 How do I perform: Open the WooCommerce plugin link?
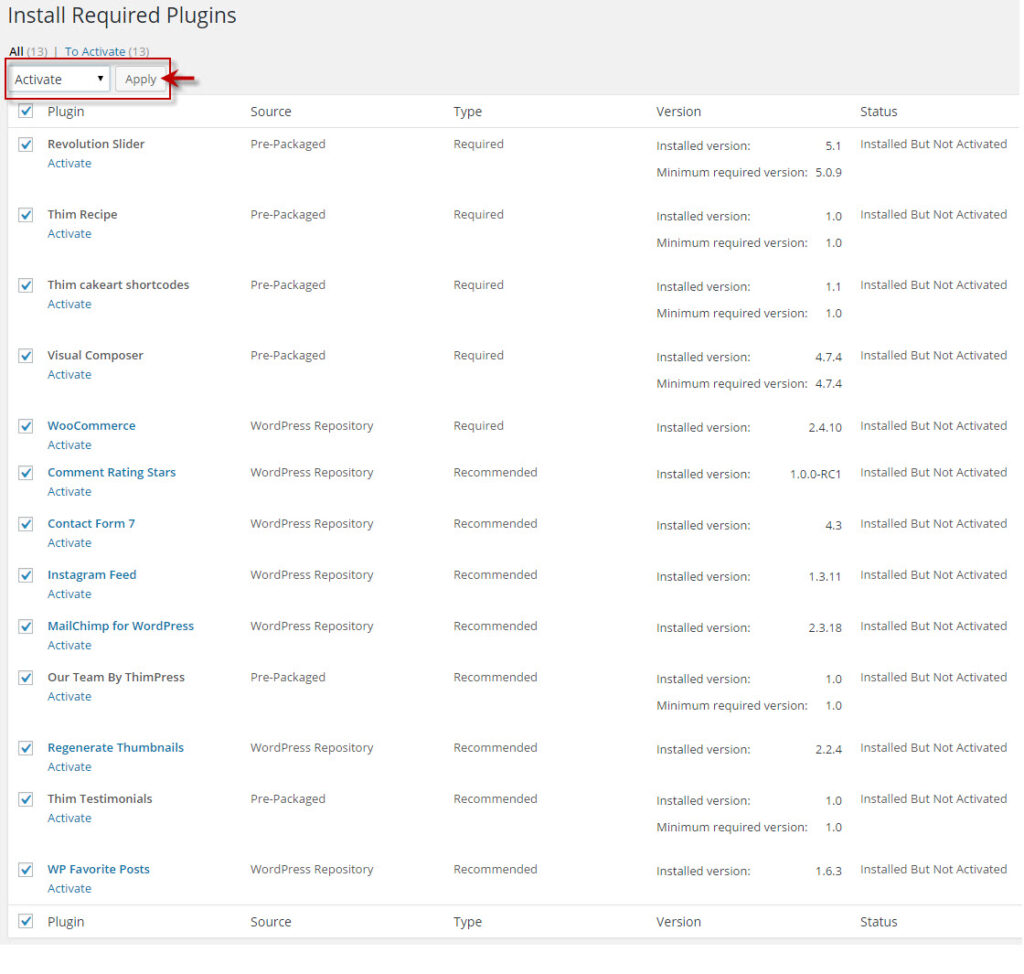tap(91, 426)
